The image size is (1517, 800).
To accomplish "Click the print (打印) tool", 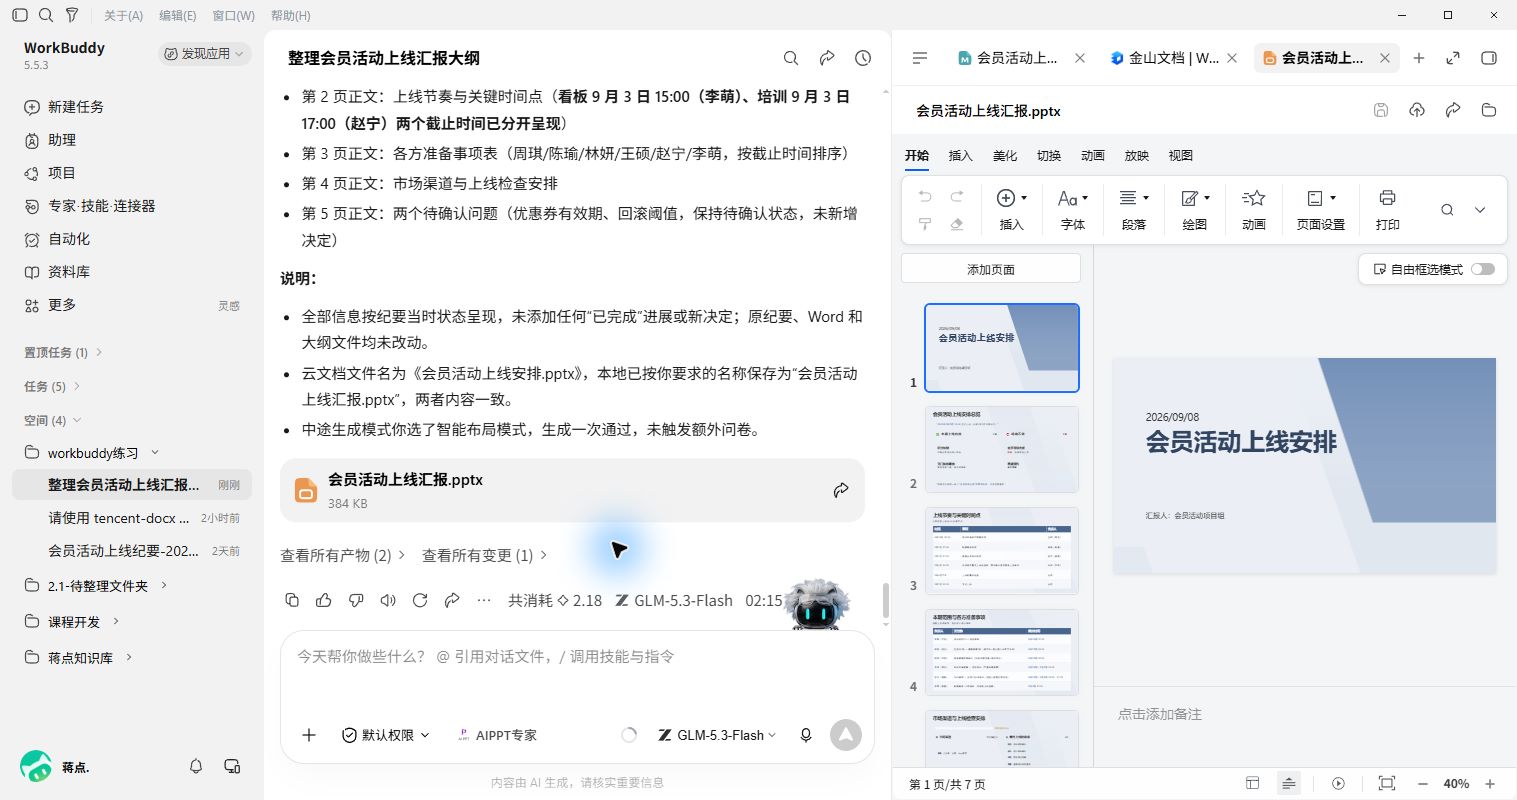I will pyautogui.click(x=1387, y=210).
